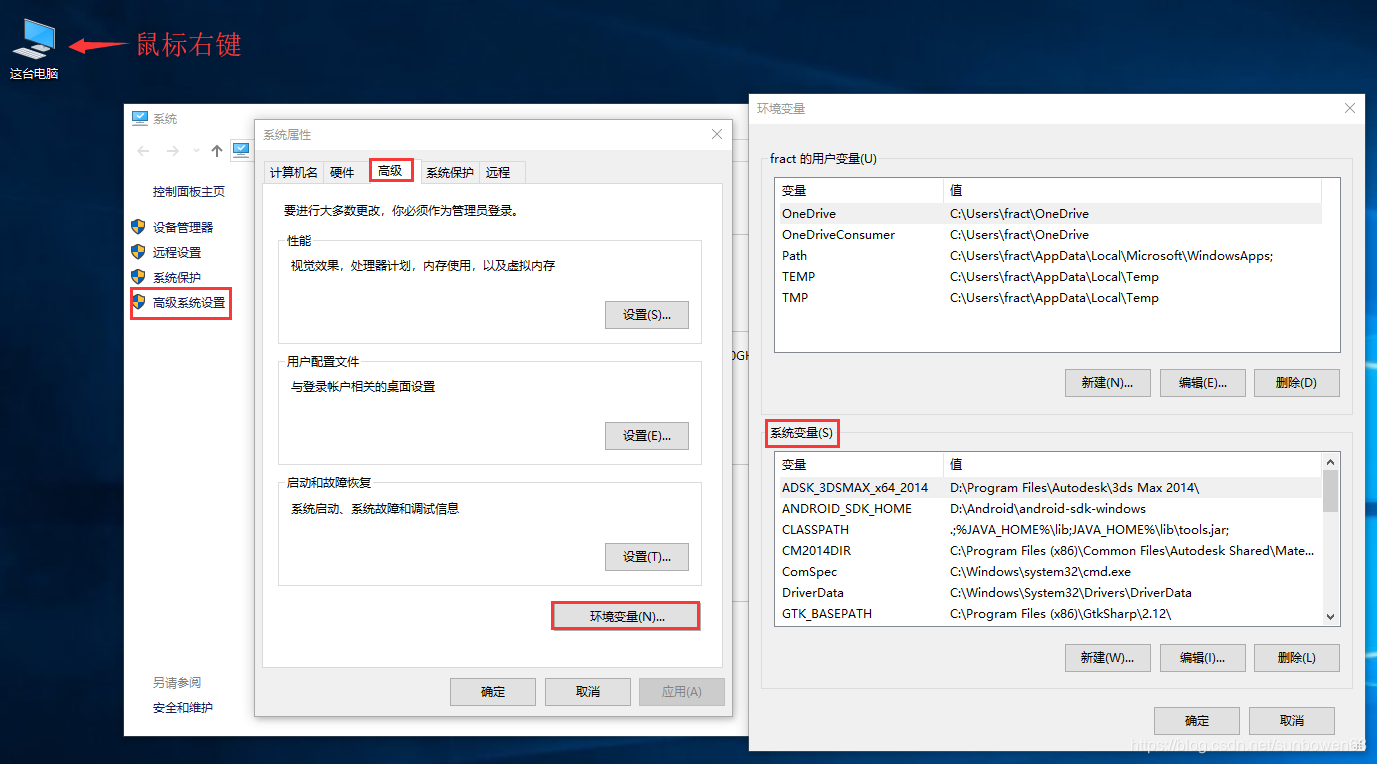1377x764 pixels.
Task: Open 安全和维护 link
Action: (x=183, y=707)
